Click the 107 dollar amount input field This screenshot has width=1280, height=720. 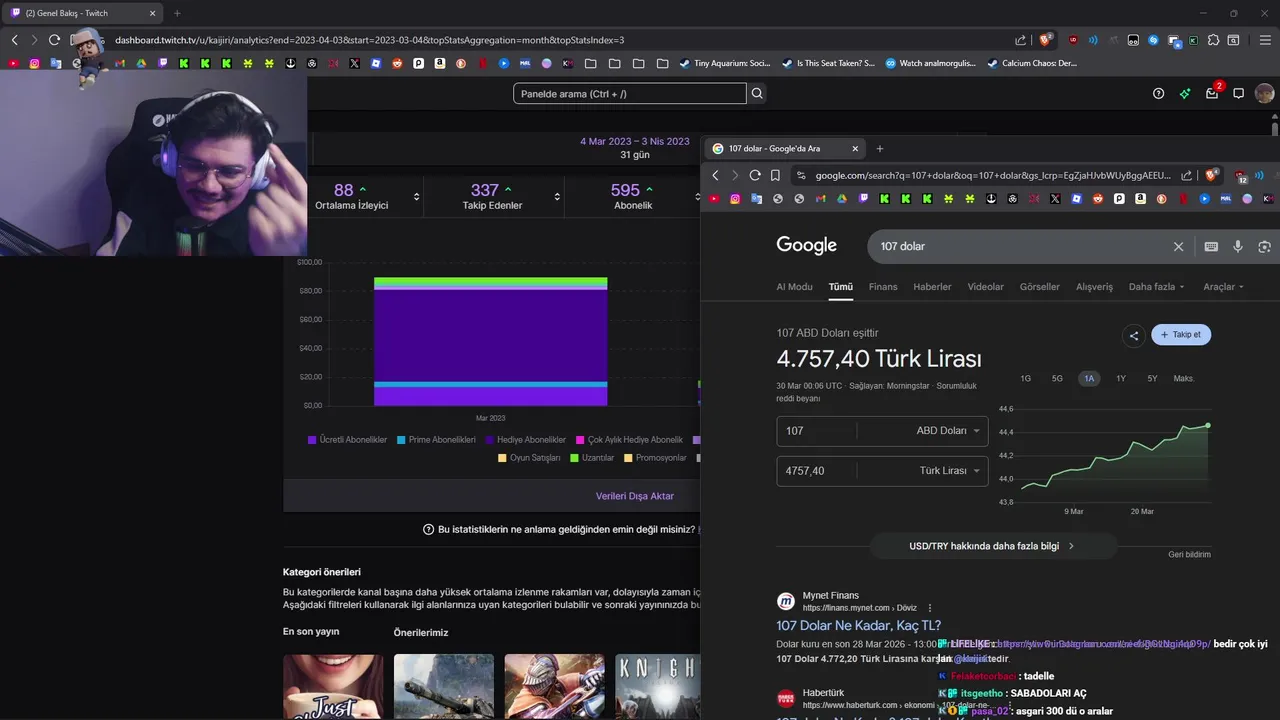[x=816, y=431]
